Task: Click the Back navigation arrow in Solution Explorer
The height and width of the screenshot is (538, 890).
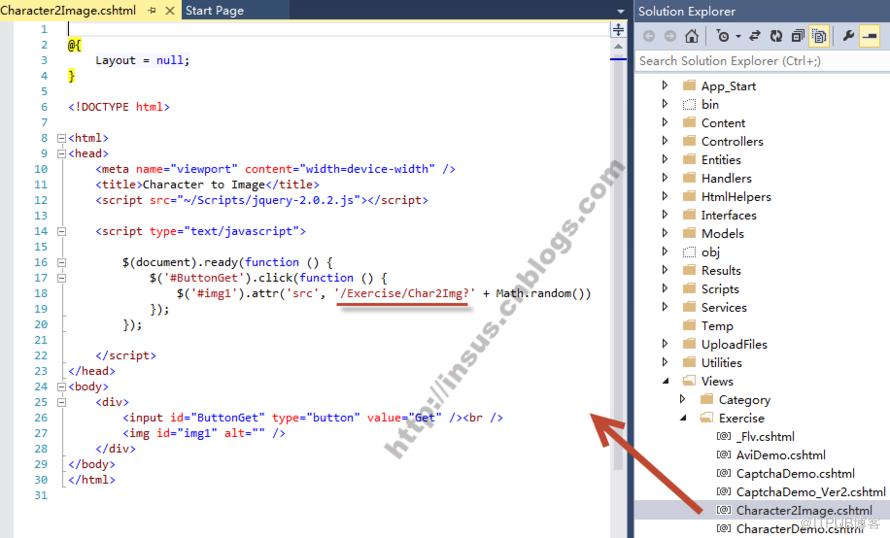Action: tap(649, 36)
